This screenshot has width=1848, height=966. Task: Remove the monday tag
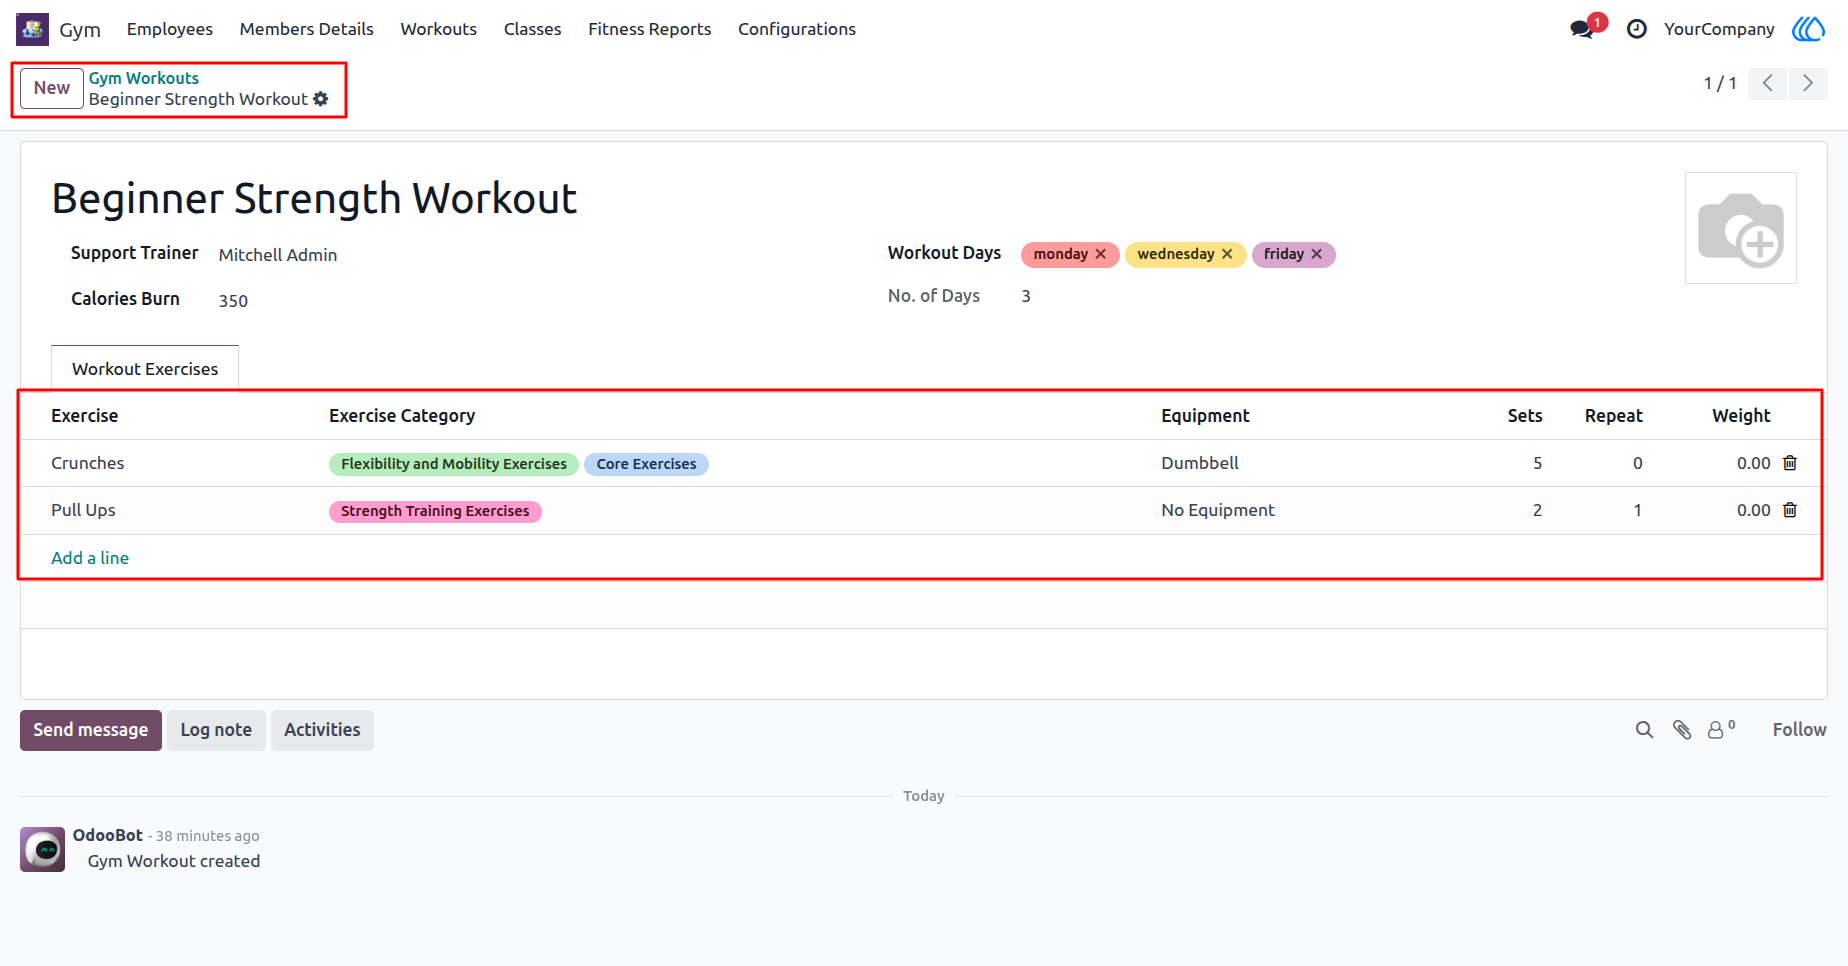point(1101,254)
